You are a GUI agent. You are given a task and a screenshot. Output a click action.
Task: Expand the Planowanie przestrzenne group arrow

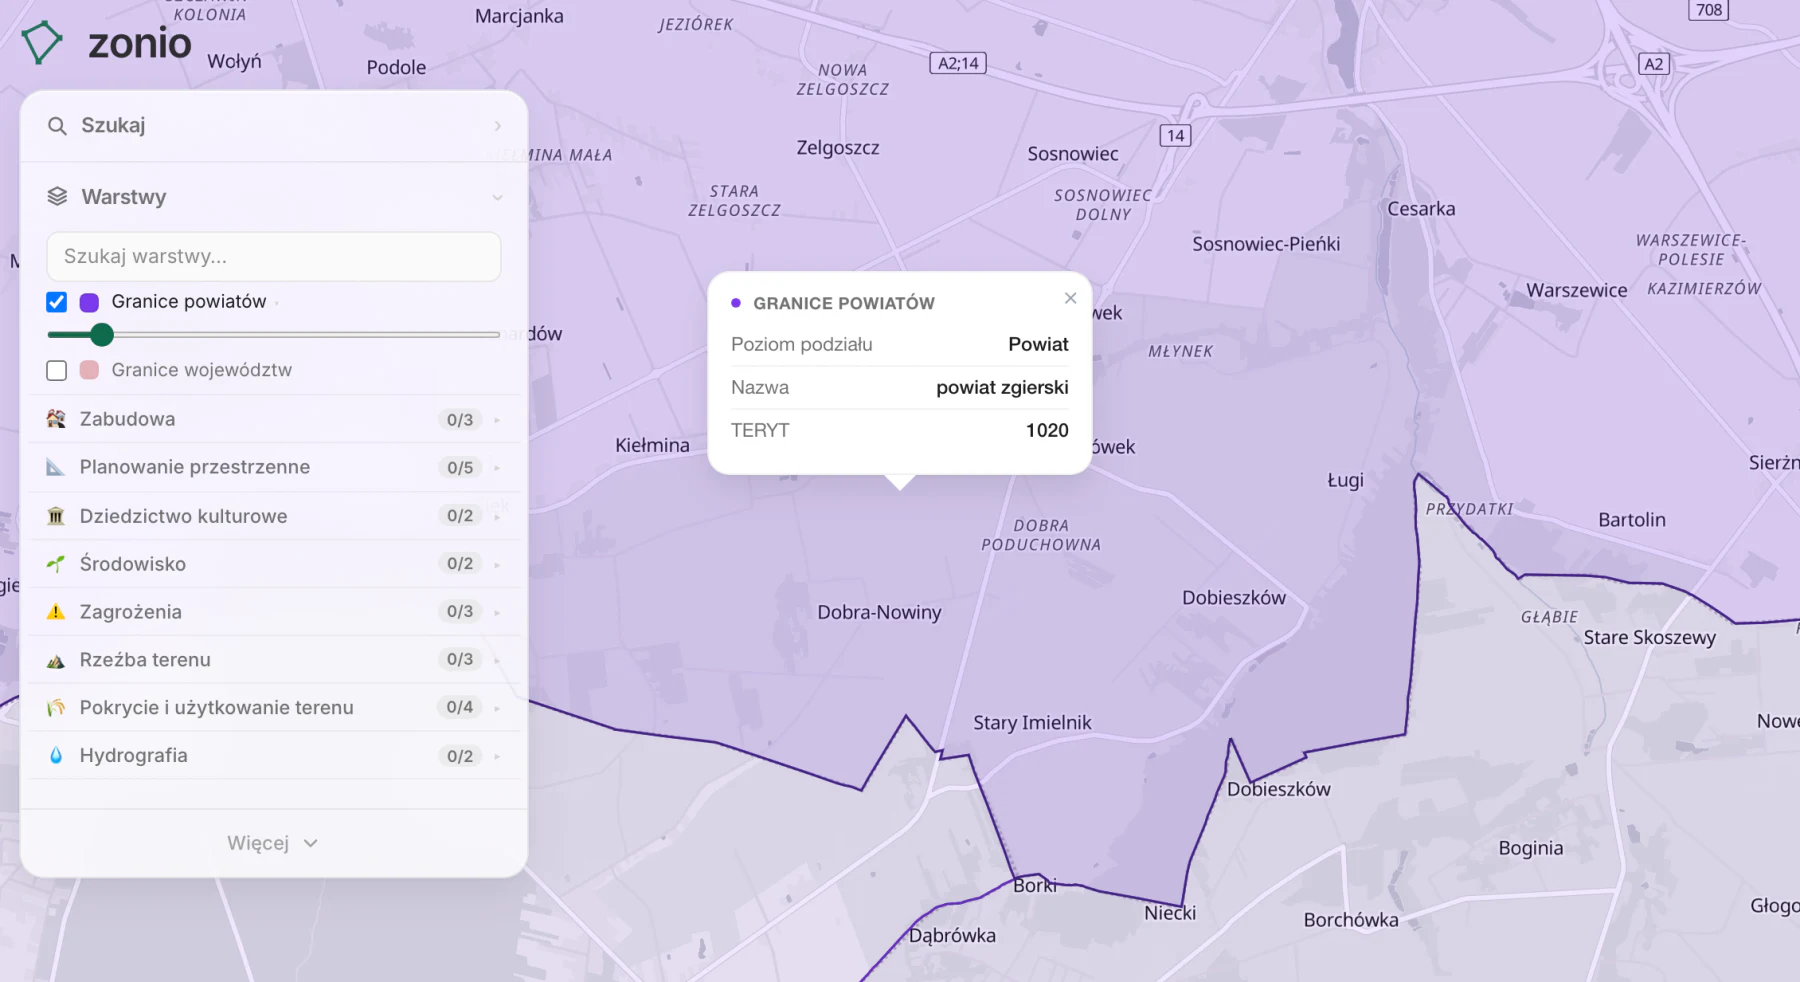pos(497,468)
